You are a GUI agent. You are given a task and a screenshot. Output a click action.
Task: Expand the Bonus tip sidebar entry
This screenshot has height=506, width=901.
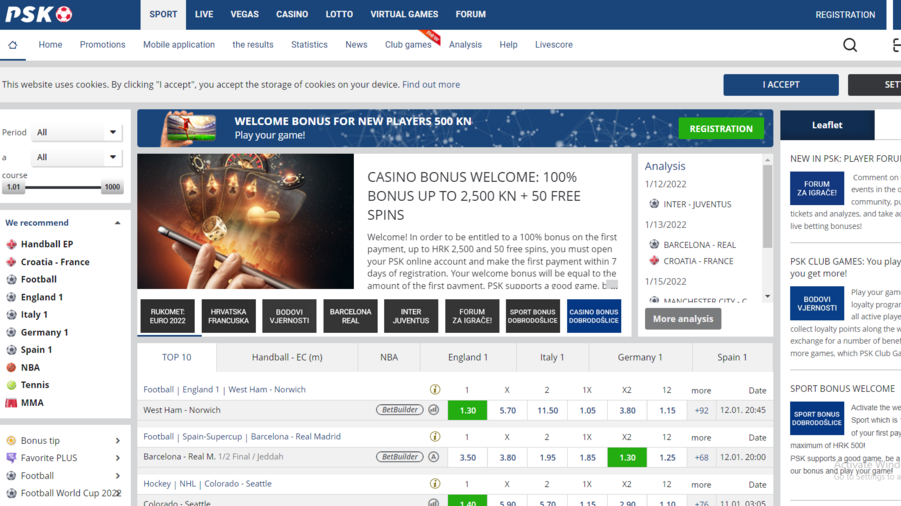(117, 440)
